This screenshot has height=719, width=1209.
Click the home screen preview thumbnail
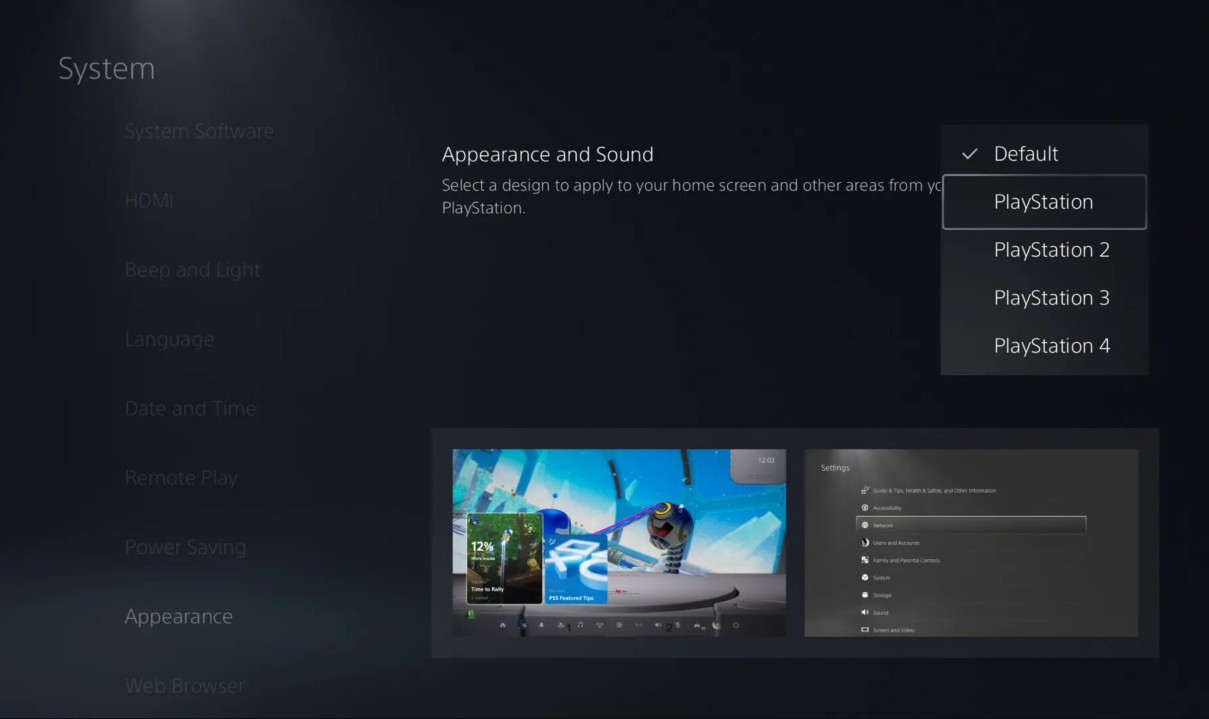coord(619,543)
